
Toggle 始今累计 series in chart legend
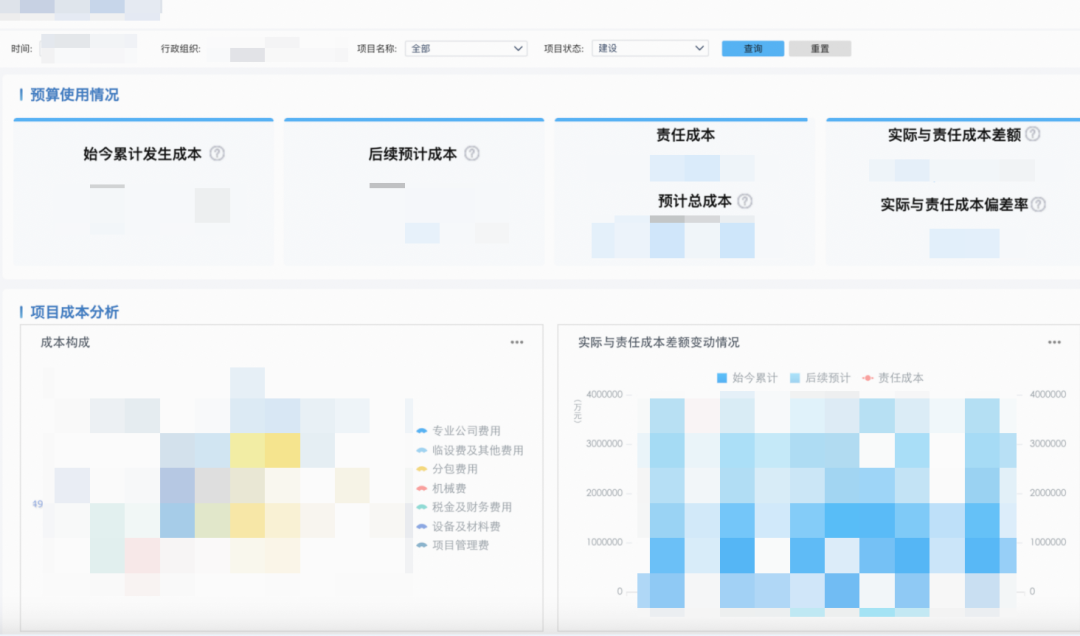(747, 378)
